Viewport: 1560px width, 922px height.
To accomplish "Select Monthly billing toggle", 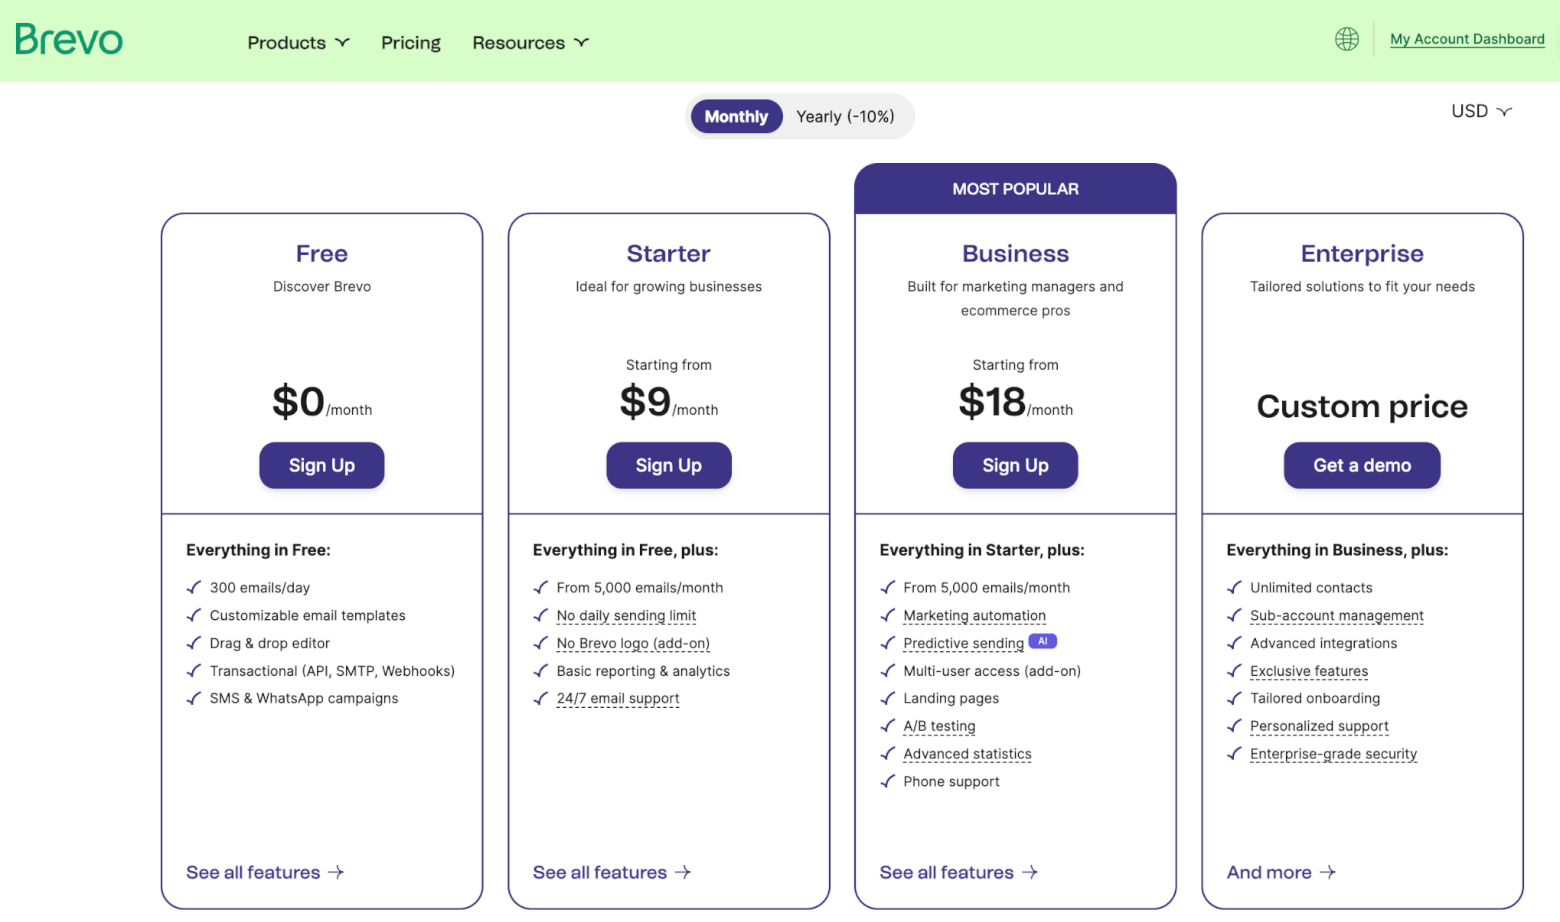I will pyautogui.click(x=736, y=117).
